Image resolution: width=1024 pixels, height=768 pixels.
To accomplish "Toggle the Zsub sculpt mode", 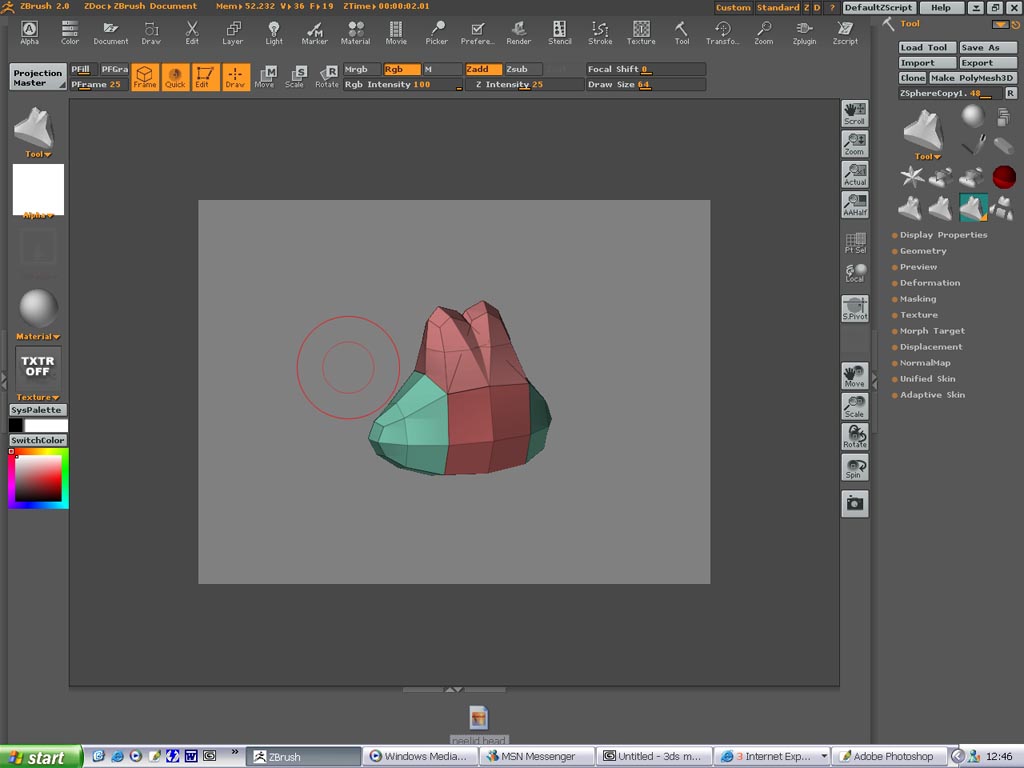I will [x=522, y=69].
